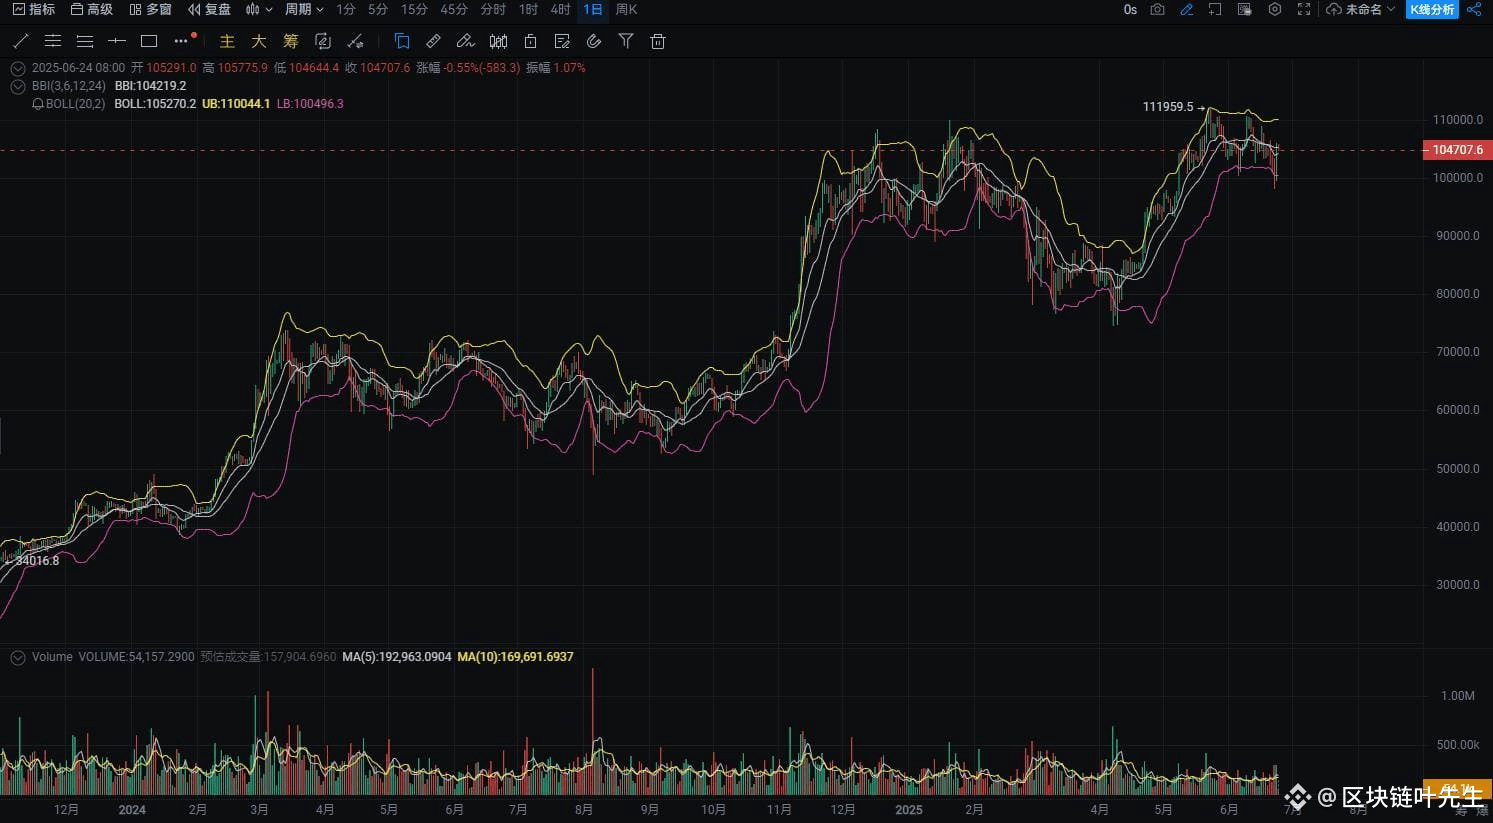Viewport: 1493px width, 823px height.
Task: Click the blue copy/layers drawing icon
Action: pyautogui.click(x=402, y=41)
